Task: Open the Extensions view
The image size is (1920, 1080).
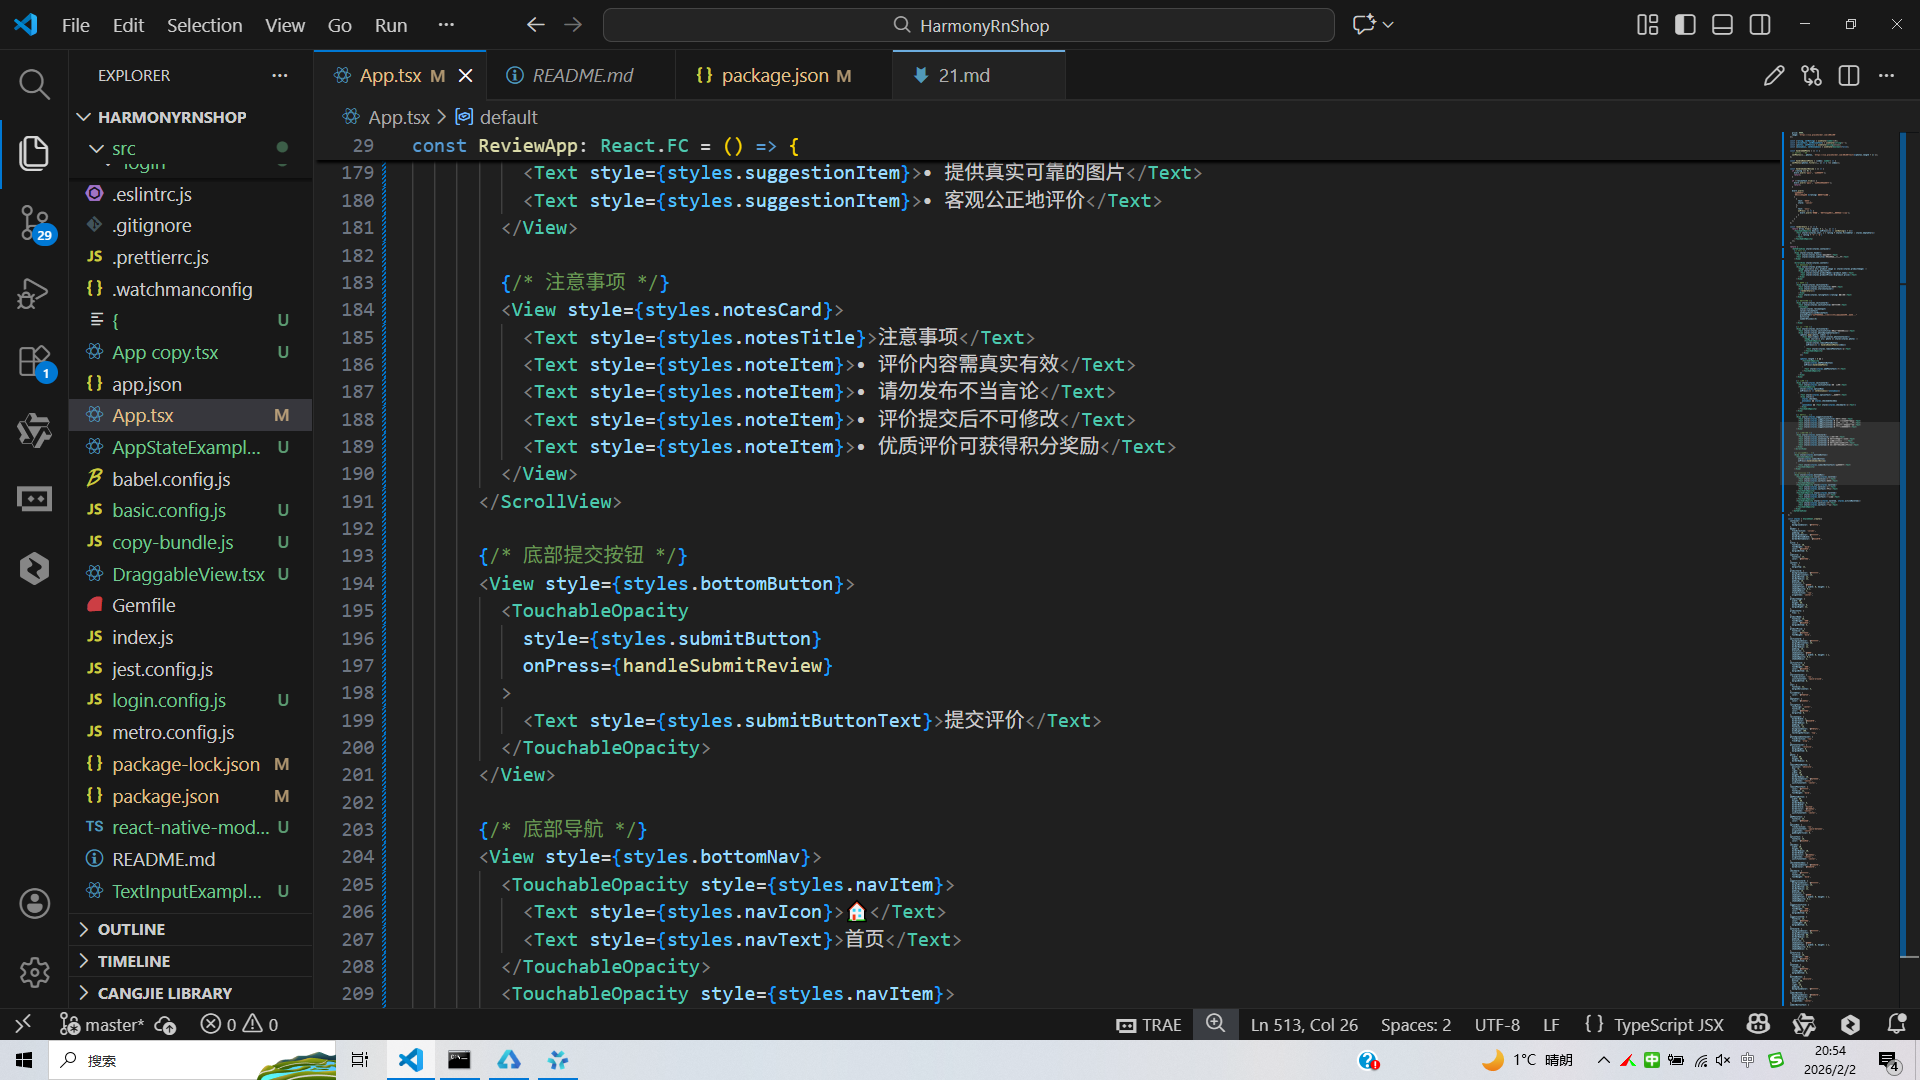Action: tap(34, 362)
